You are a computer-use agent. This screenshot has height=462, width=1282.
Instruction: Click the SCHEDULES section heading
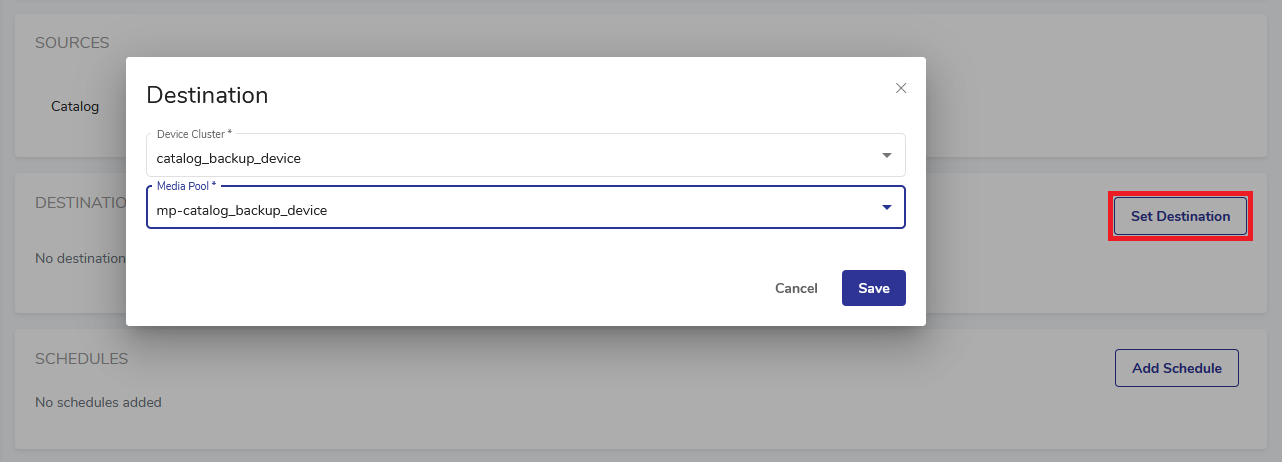[81, 358]
